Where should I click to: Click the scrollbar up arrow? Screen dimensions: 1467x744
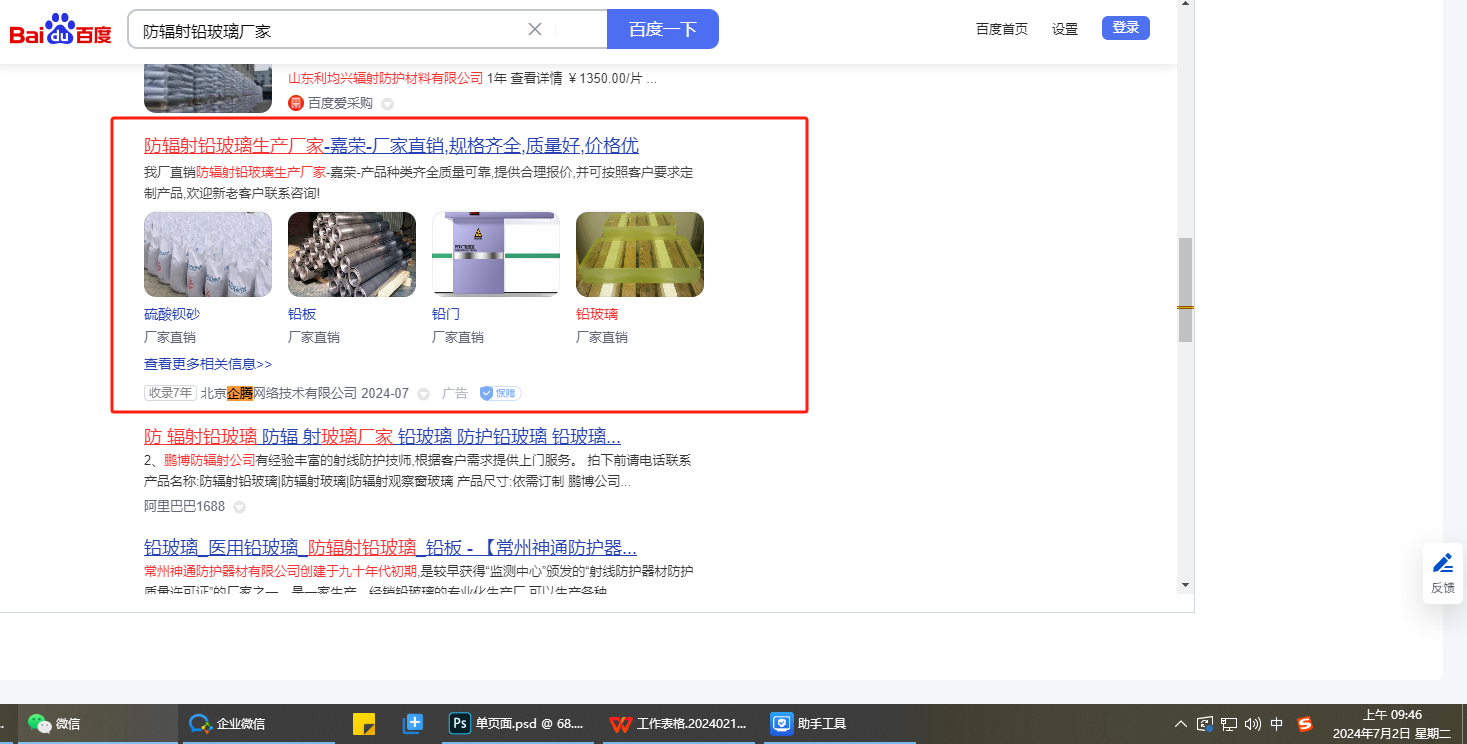point(1185,4)
